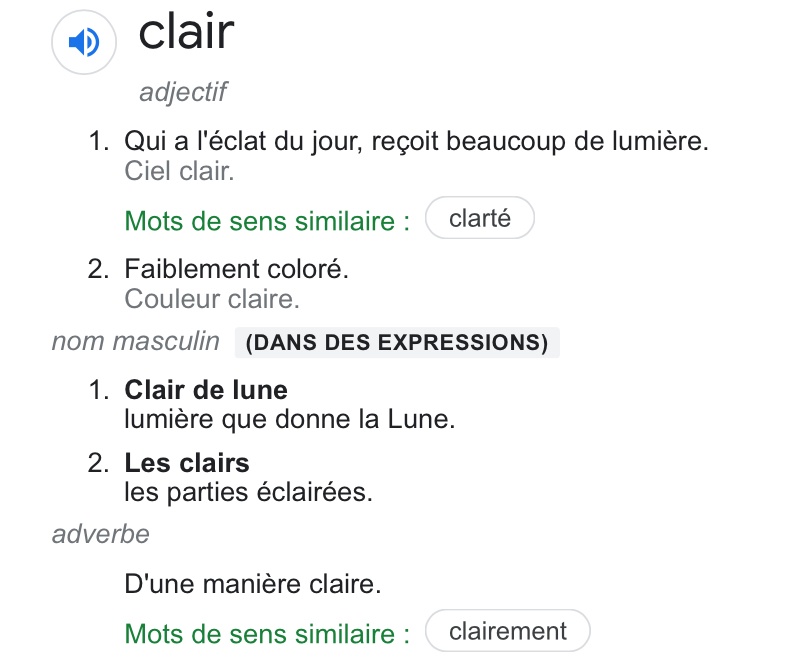Click the 'clarté' similar word chip
810x671 pixels.
click(x=480, y=218)
